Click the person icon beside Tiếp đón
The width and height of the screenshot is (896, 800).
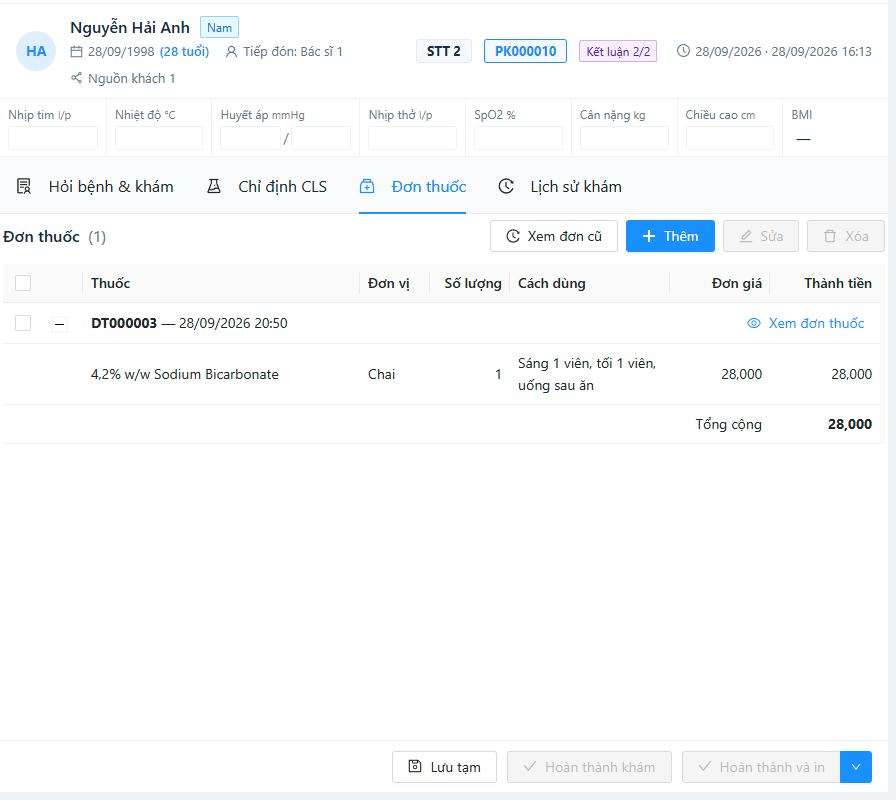[231, 52]
